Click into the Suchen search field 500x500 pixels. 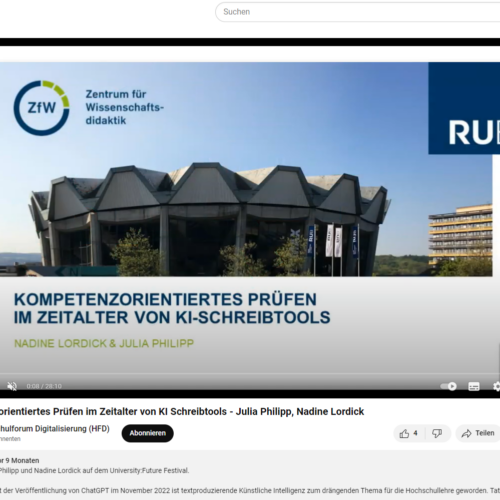(x=358, y=12)
